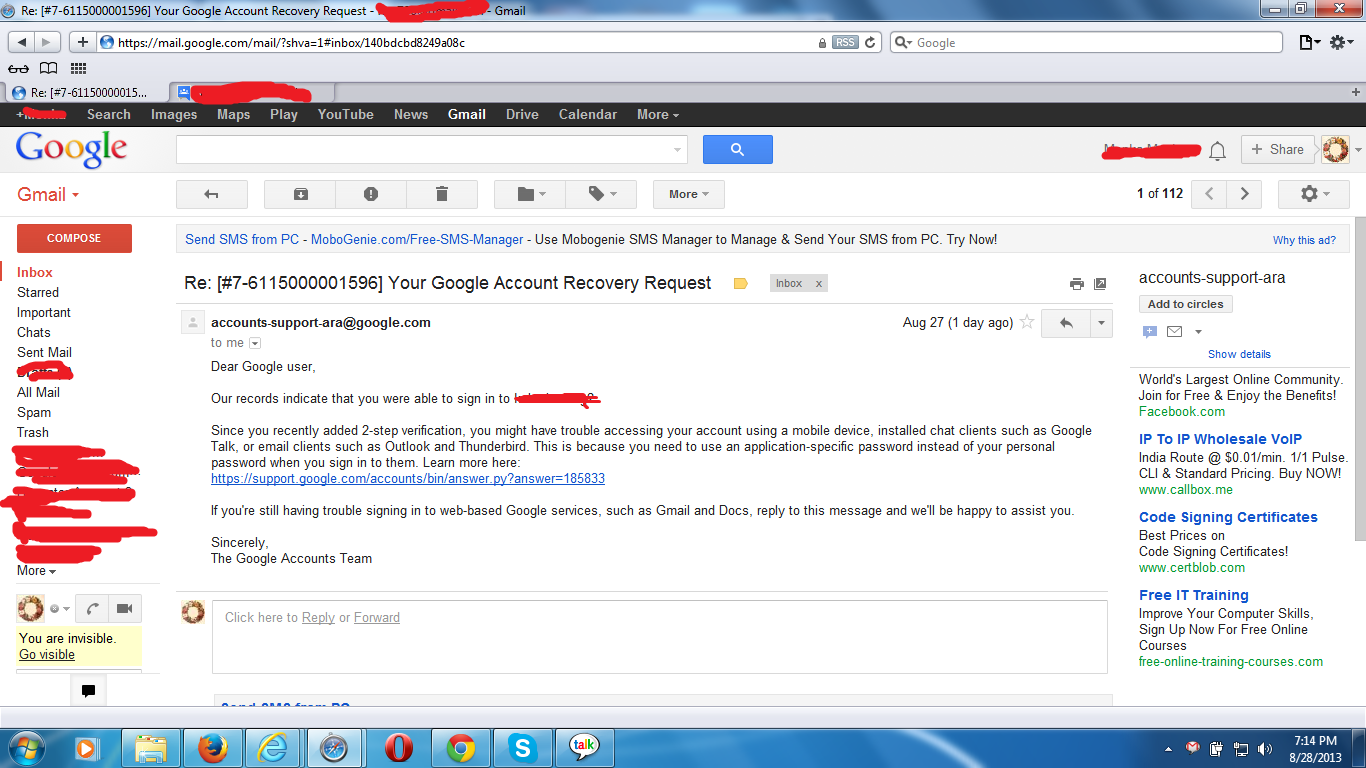
Task: Click Safari's reload page button
Action: tap(870, 43)
